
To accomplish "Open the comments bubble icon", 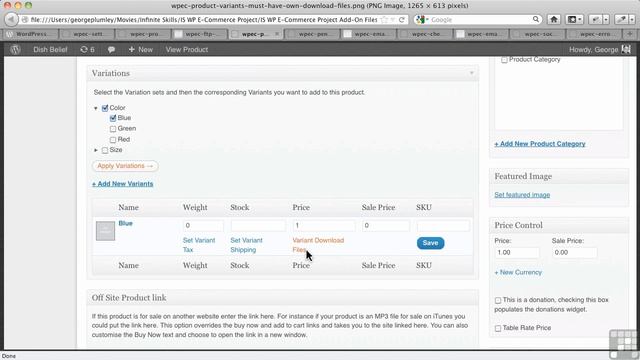I will 111,49.
